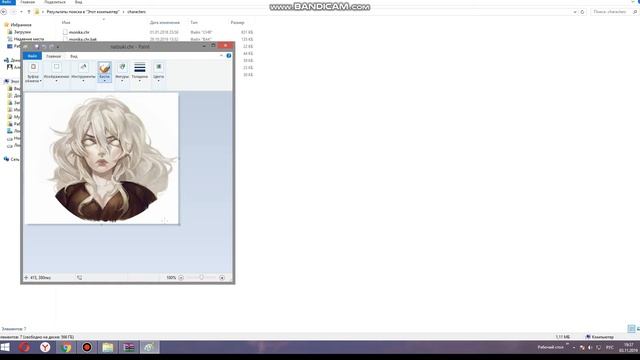
Task: Open Paint's quick access toolbar customize arrow
Action: click(x=58, y=47)
